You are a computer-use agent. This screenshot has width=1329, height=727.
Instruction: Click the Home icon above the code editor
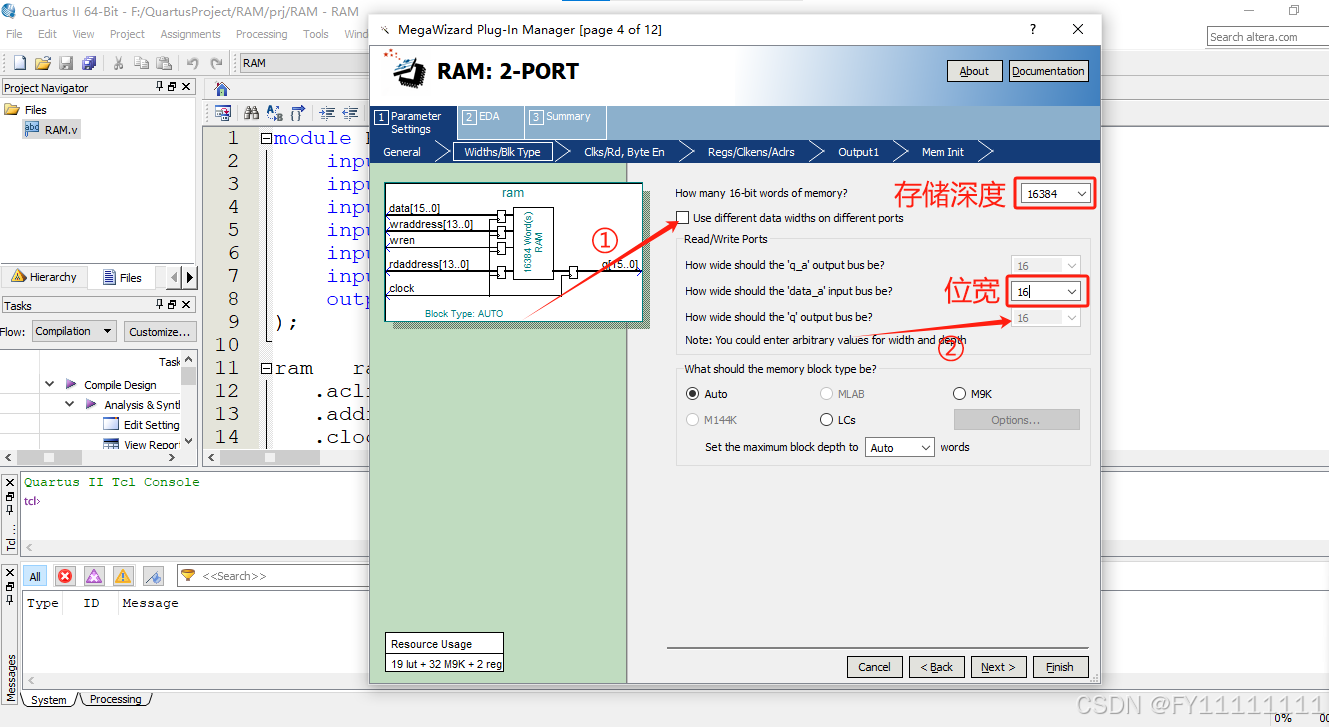222,89
